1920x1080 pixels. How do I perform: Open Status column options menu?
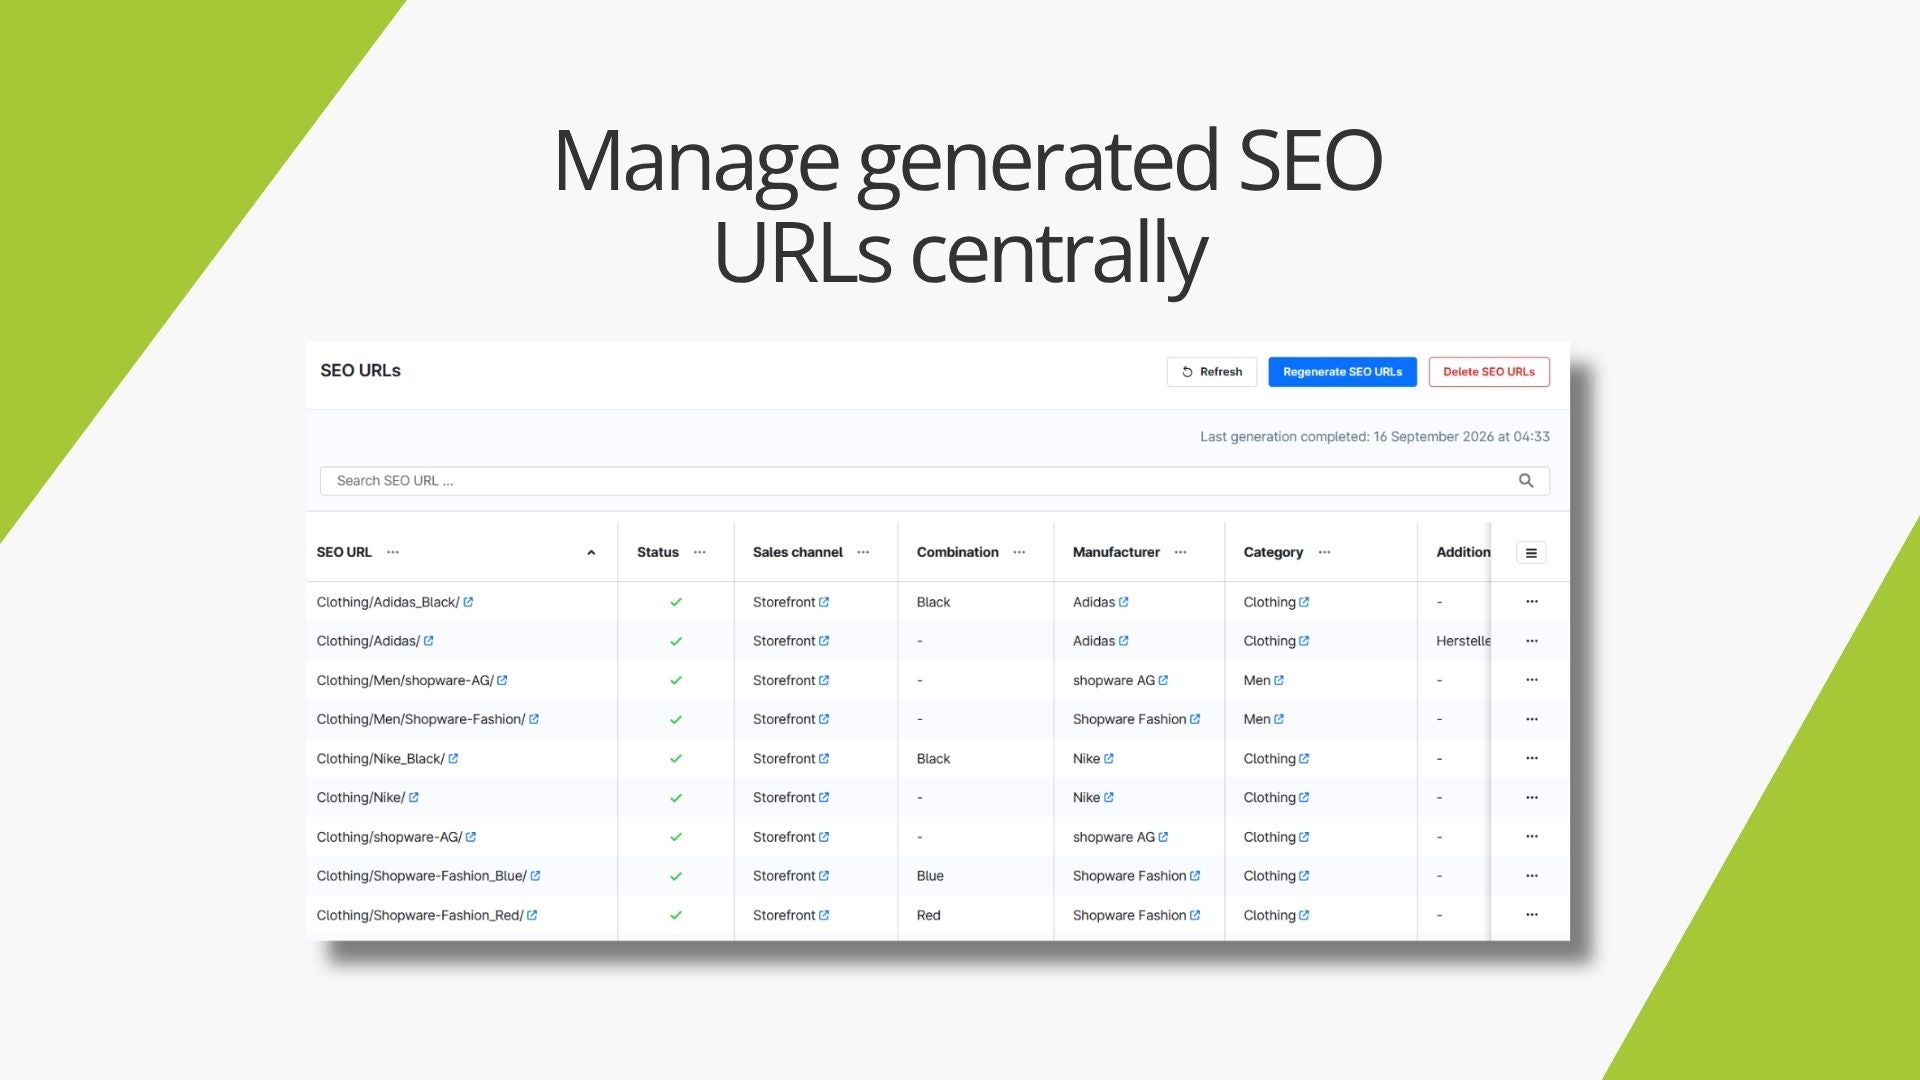pyautogui.click(x=700, y=552)
